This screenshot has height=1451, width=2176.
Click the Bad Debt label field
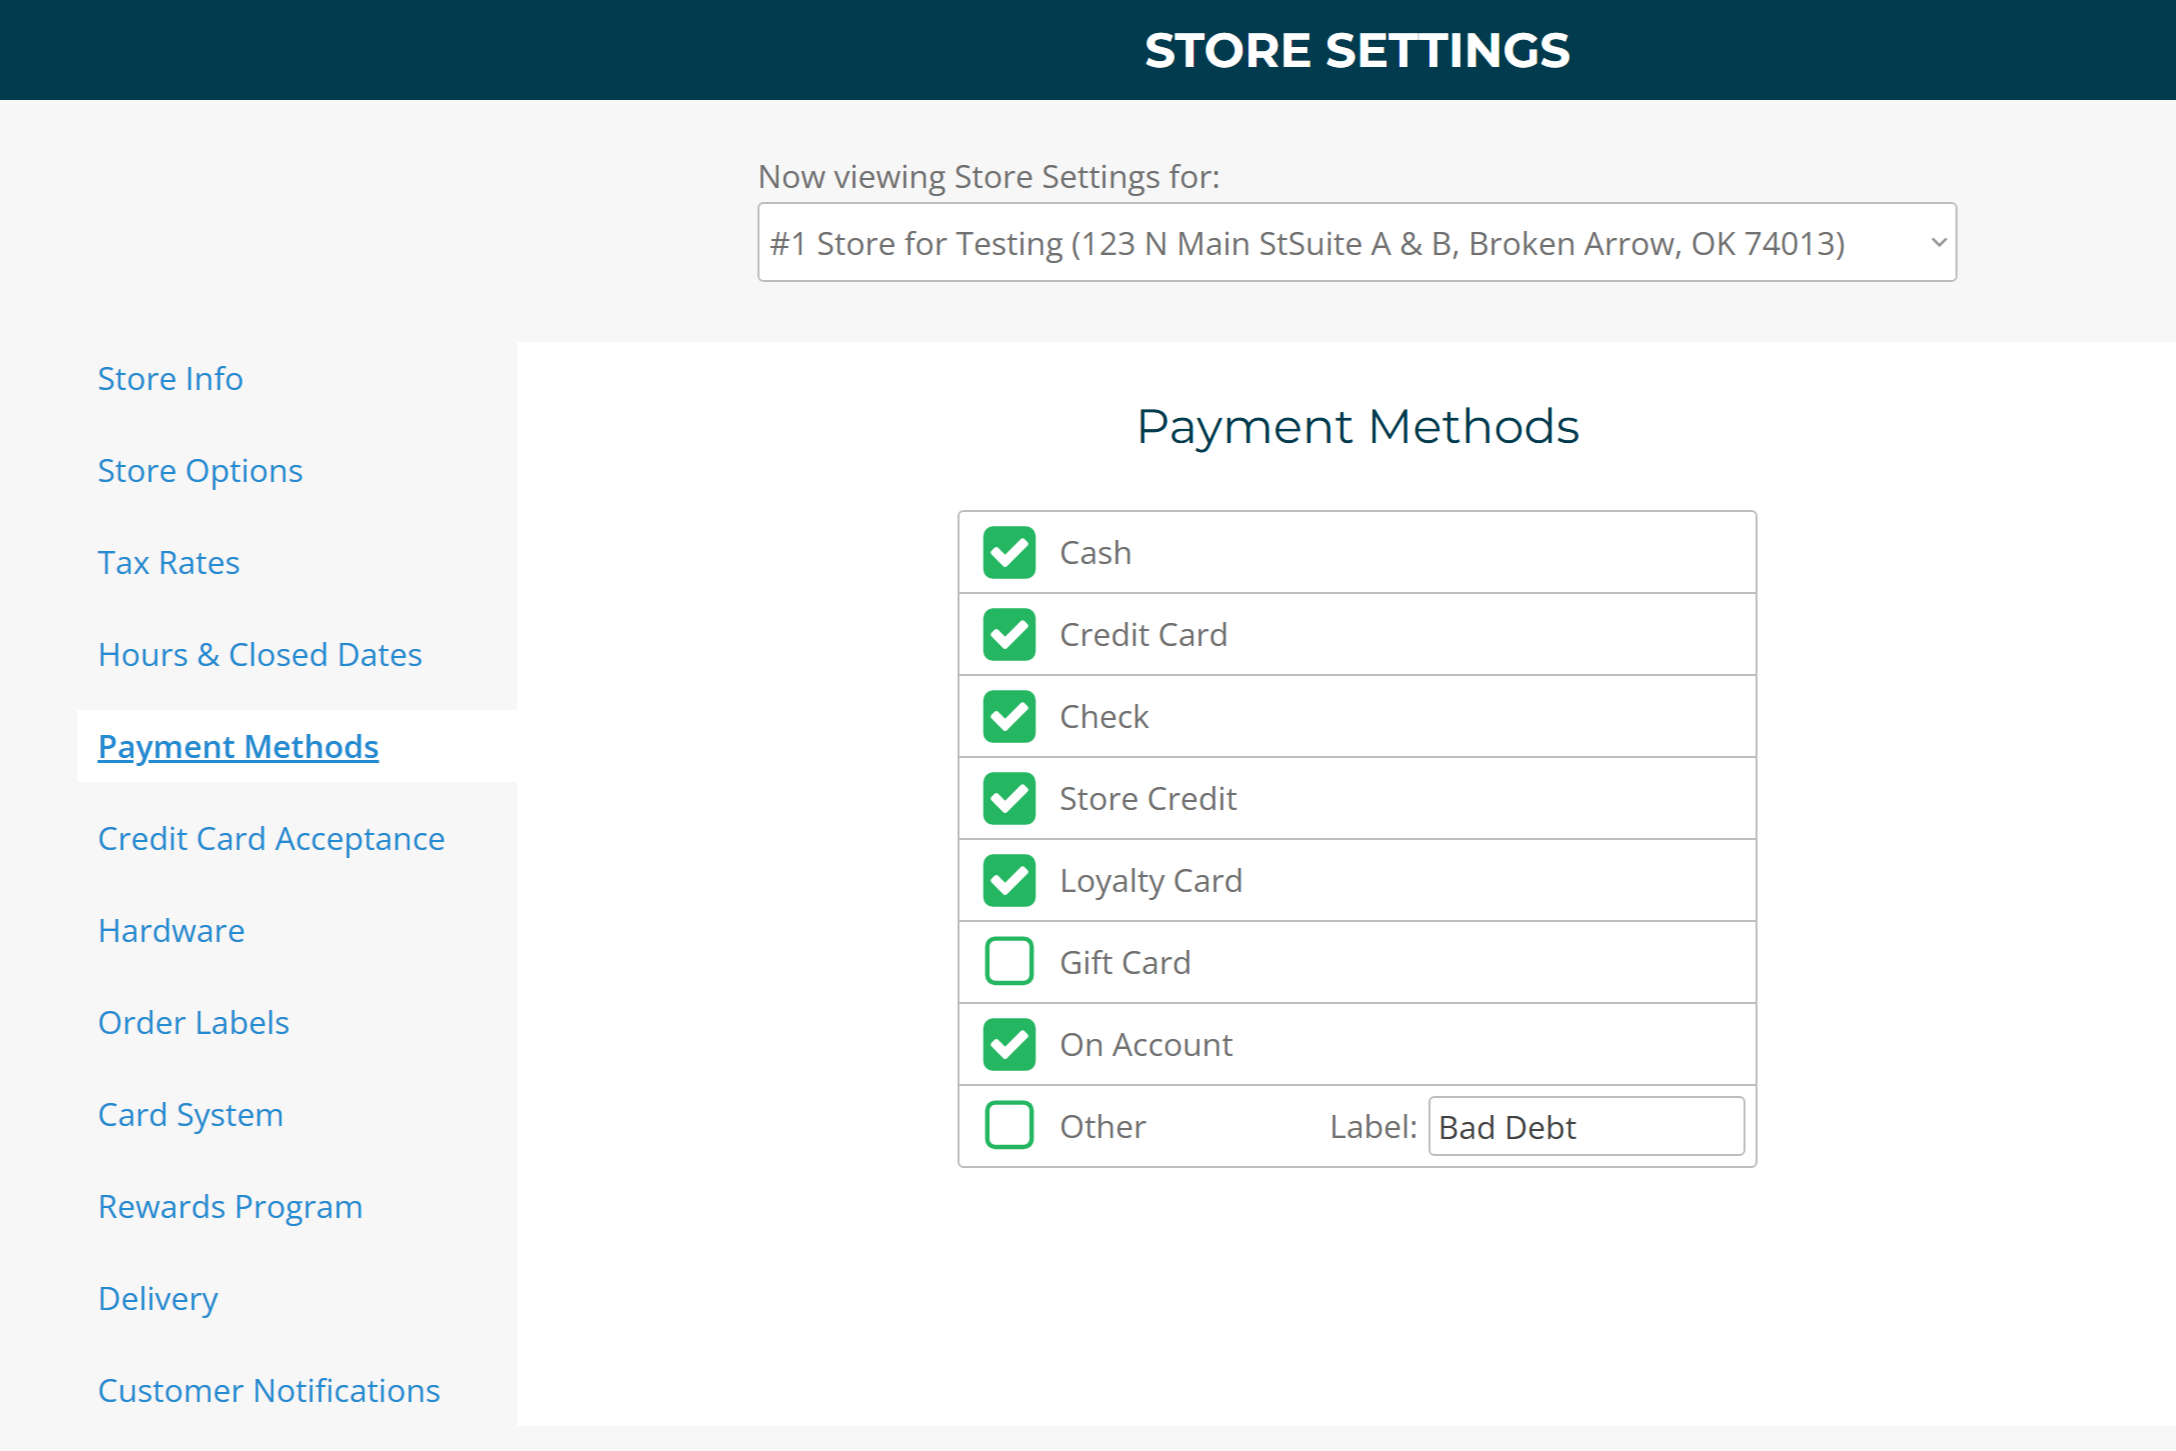tap(1585, 1127)
